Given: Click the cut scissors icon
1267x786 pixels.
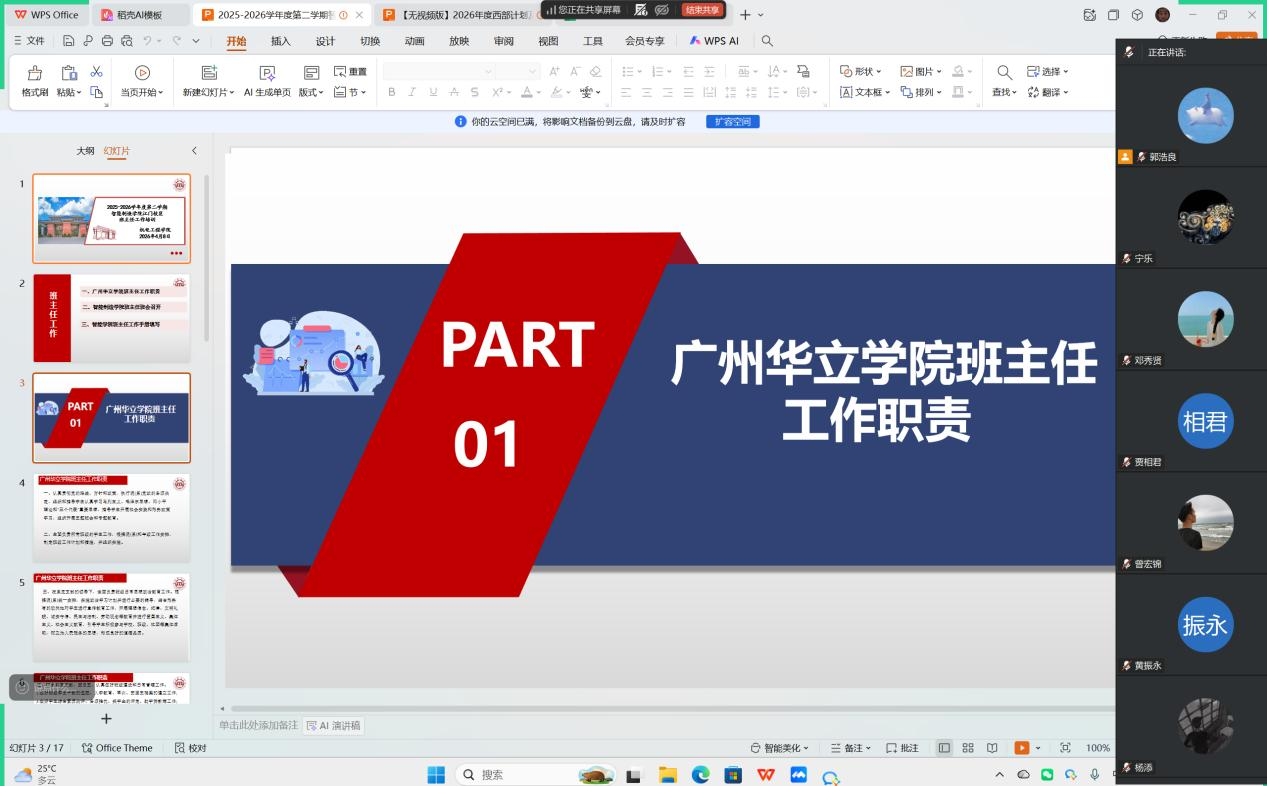Looking at the screenshot, I should 96,71.
